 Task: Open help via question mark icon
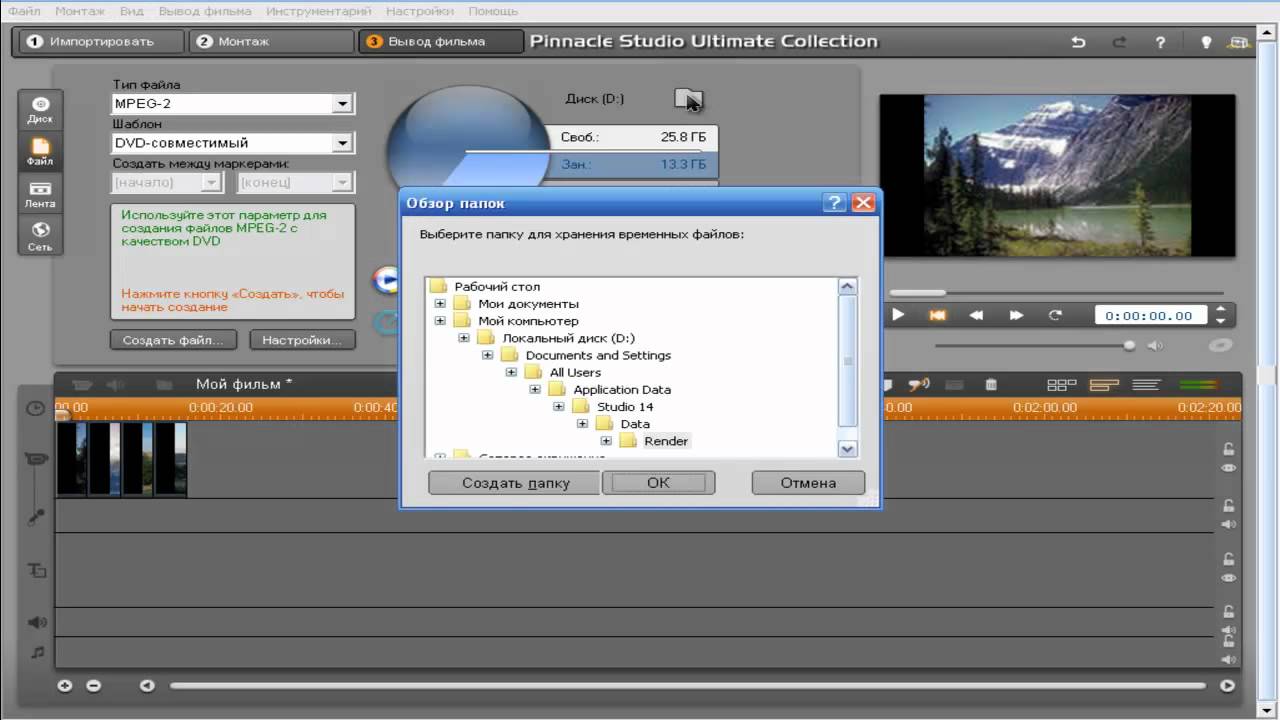point(1160,42)
